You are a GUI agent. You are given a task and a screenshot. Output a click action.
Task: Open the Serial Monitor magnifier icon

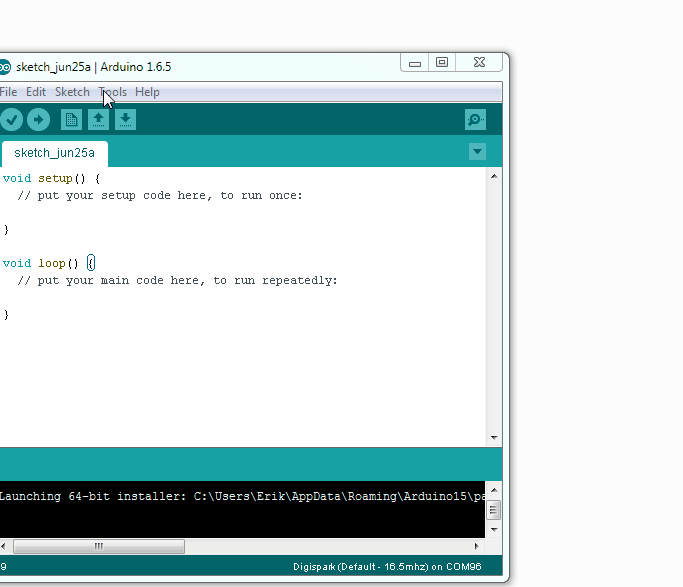coord(475,120)
